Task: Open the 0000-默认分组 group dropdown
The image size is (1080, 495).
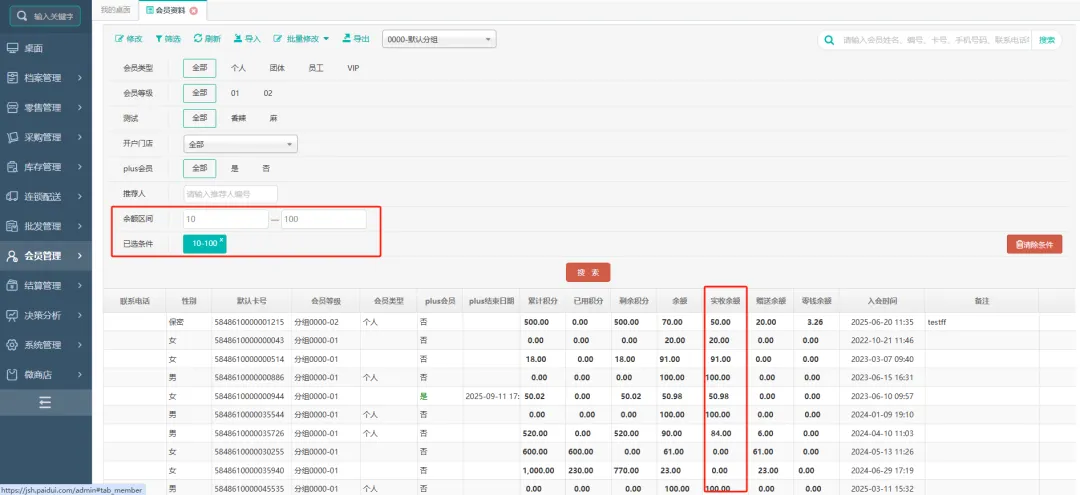Action: point(439,39)
